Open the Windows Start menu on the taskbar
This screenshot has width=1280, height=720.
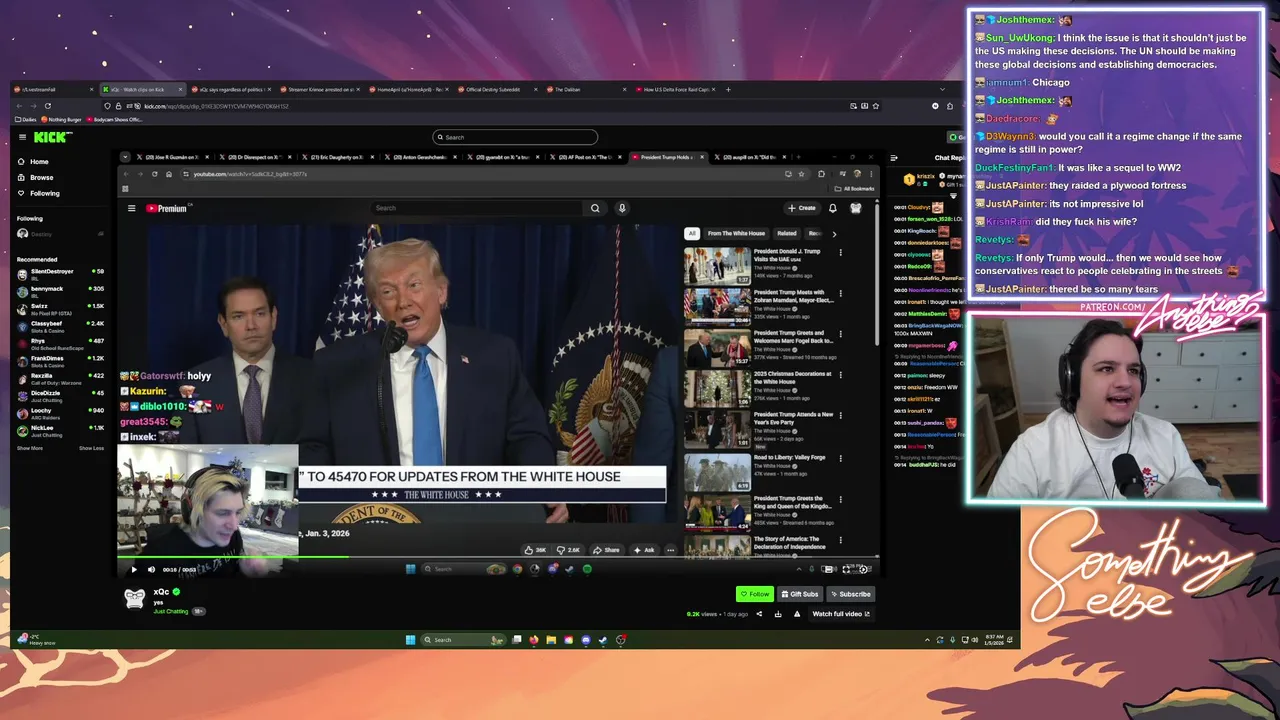[x=410, y=640]
